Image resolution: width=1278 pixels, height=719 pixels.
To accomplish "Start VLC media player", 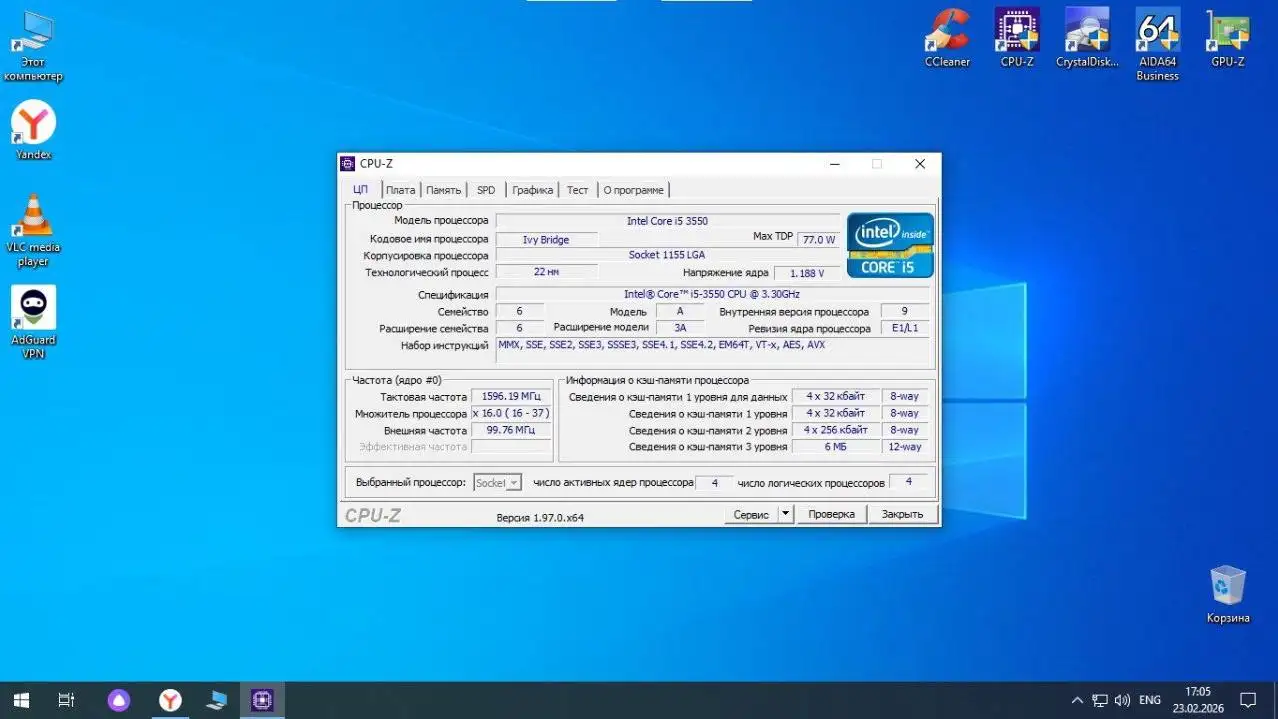I will tap(33, 210).
